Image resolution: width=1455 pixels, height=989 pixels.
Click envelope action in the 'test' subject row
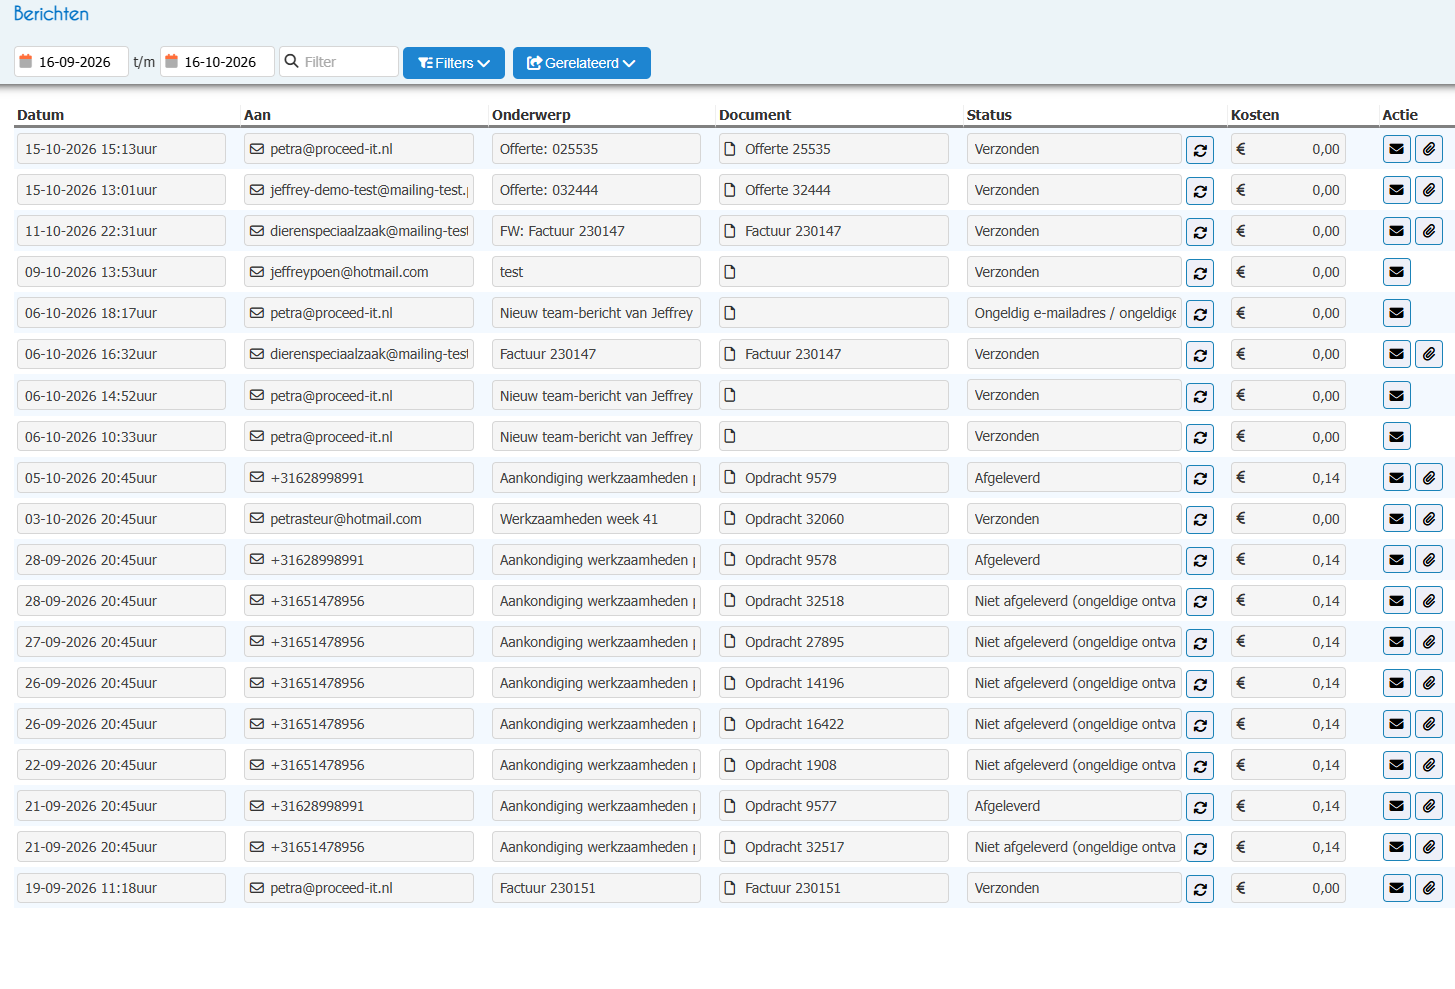1397,272
